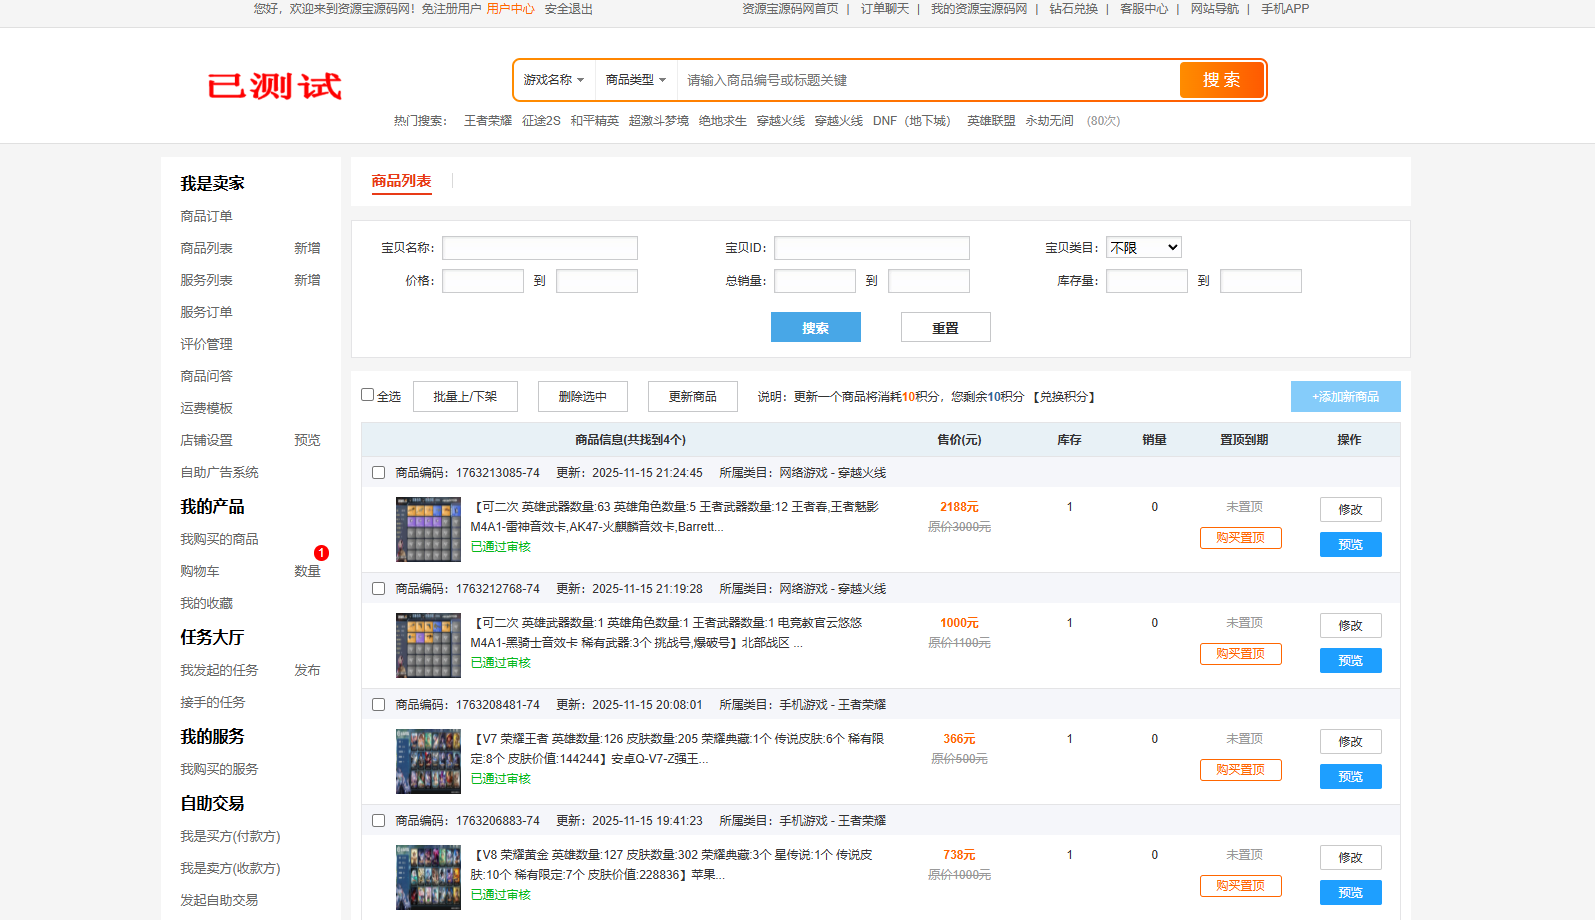The image size is (1595, 920).
Task: Click the minimum 总销量 input field
Action: click(x=815, y=281)
